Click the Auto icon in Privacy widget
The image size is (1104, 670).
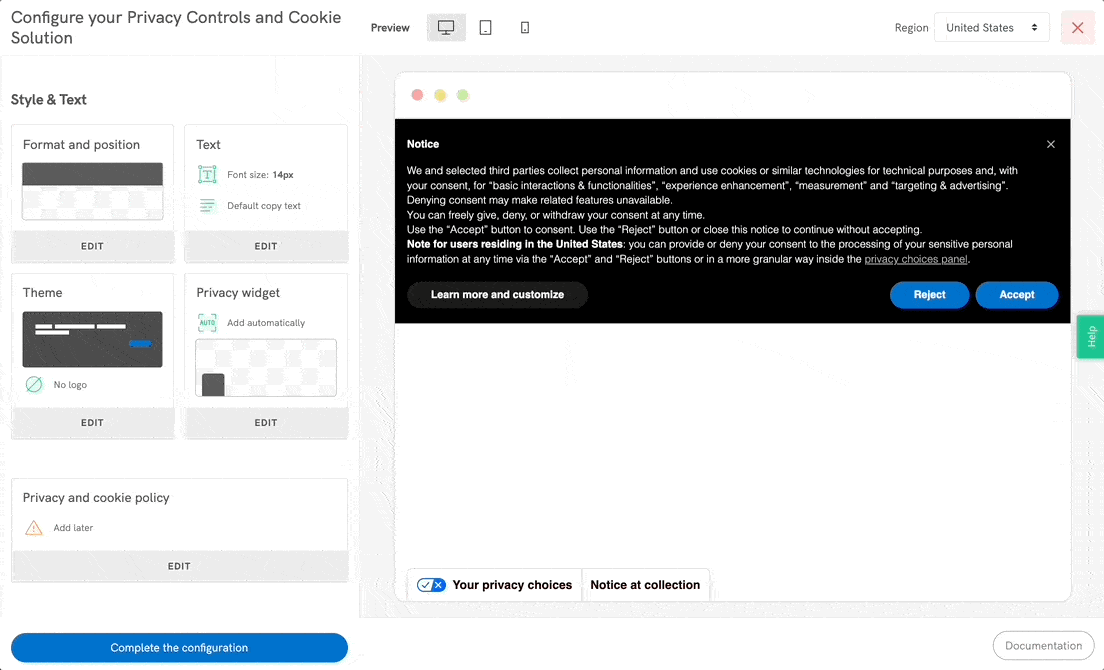pyautogui.click(x=207, y=323)
